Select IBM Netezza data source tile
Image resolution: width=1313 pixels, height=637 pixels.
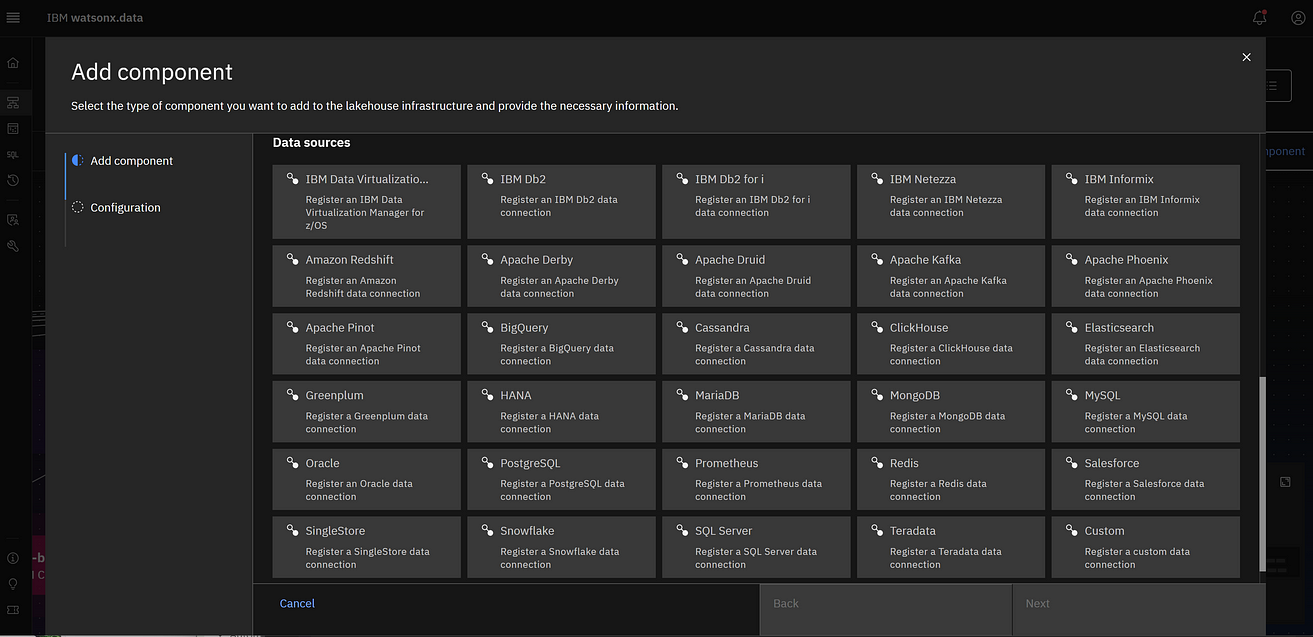pyautogui.click(x=951, y=202)
